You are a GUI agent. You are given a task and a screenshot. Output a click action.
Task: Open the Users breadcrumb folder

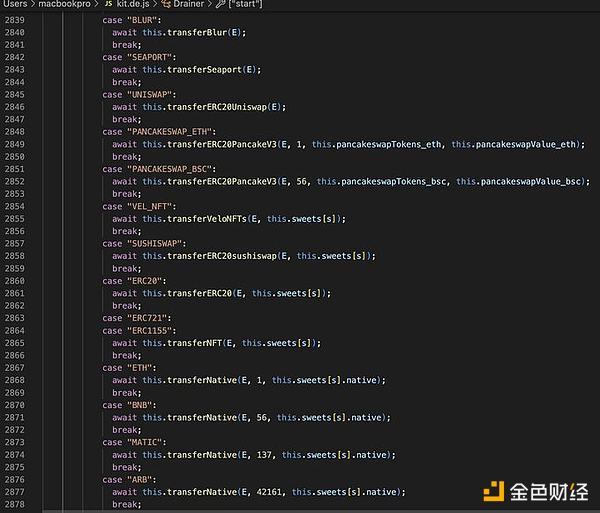tap(16, 5)
